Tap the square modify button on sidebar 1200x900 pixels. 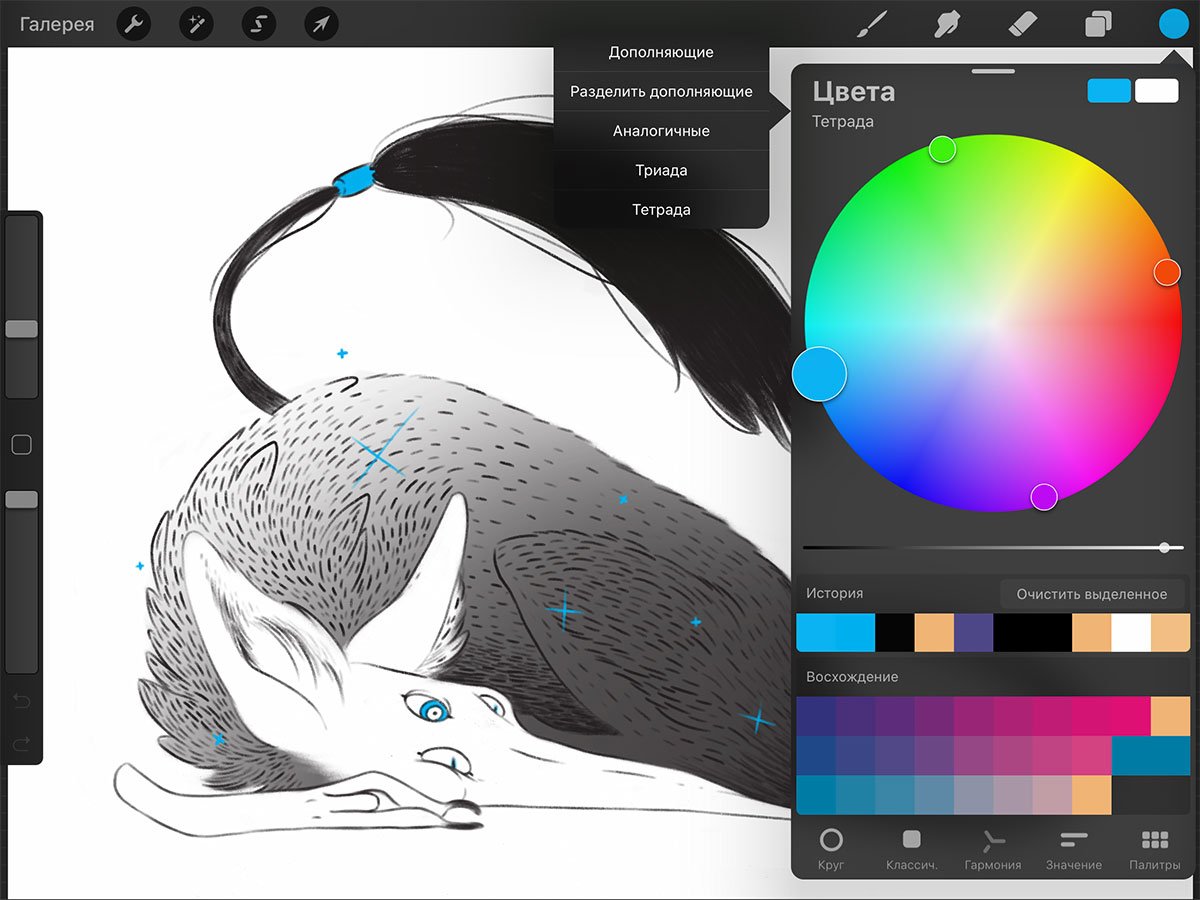click(22, 445)
